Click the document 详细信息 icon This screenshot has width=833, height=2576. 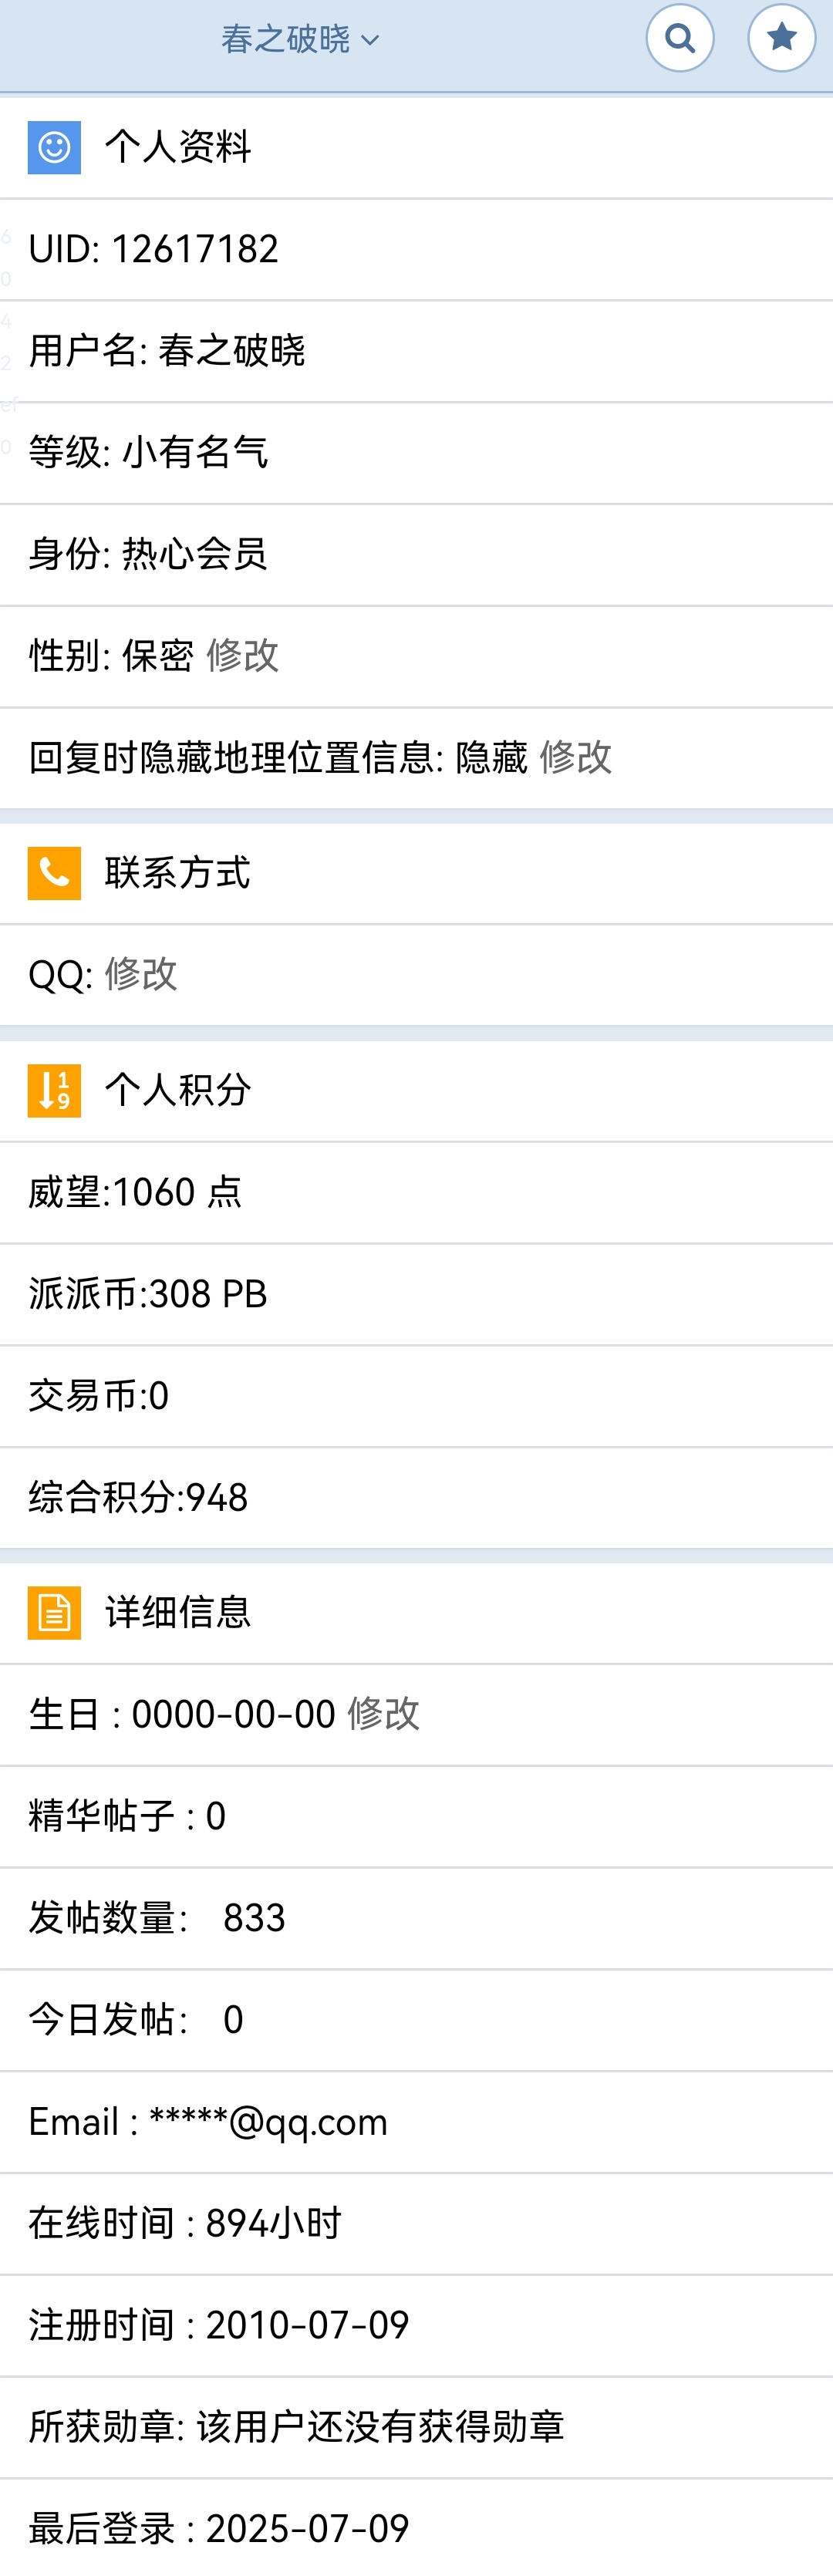tap(54, 1612)
